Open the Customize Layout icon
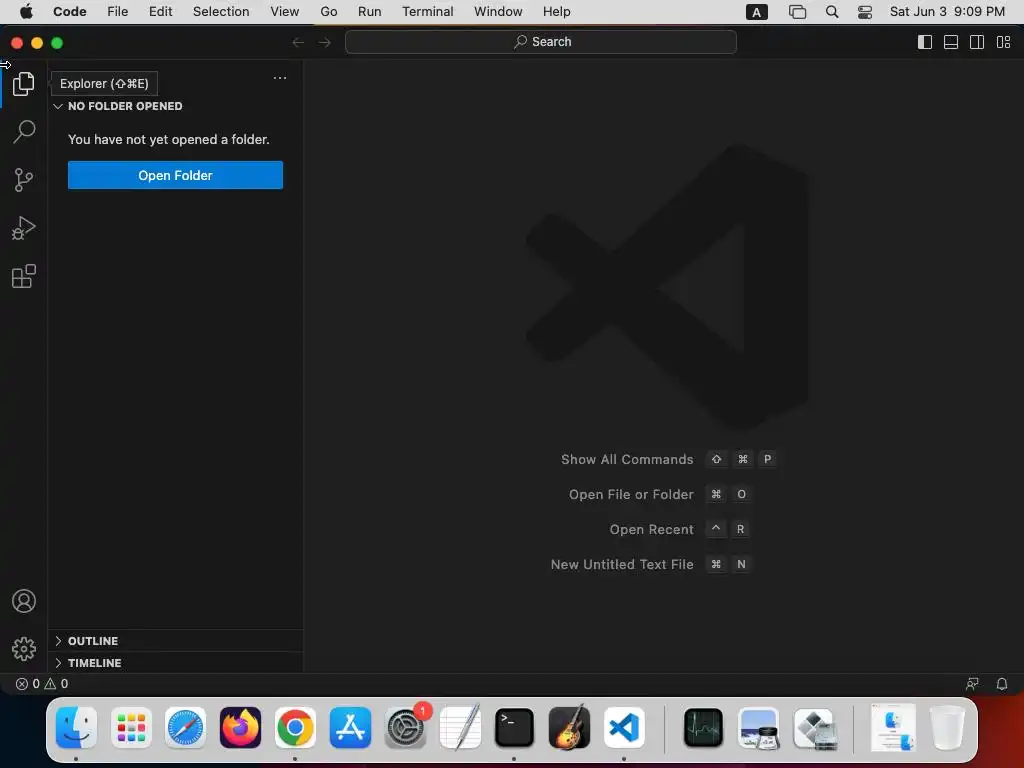Viewport: 1024px width, 768px height. click(1003, 42)
